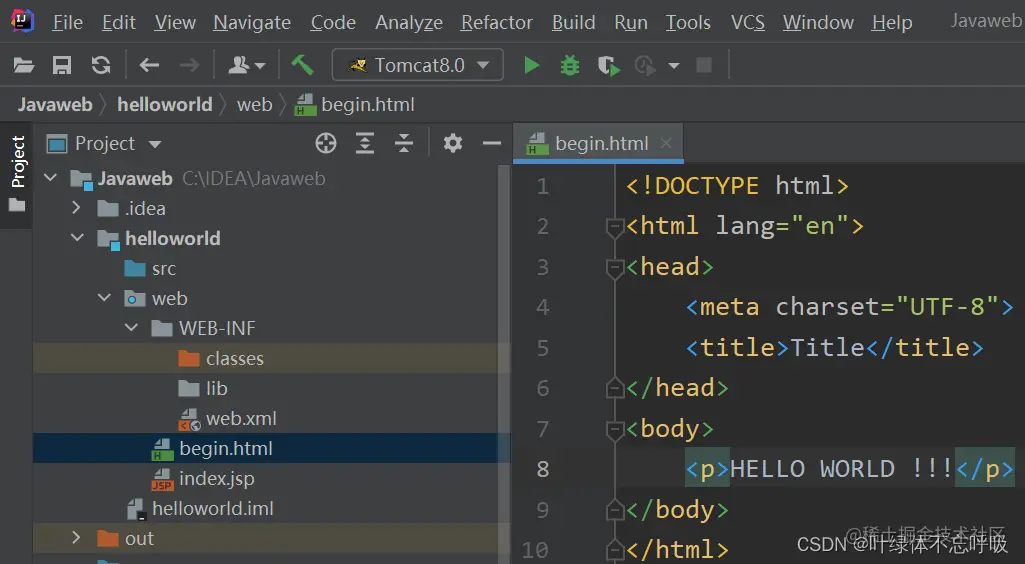The image size is (1025, 564).
Task: Select helloworld.iml file
Action: coord(200,508)
